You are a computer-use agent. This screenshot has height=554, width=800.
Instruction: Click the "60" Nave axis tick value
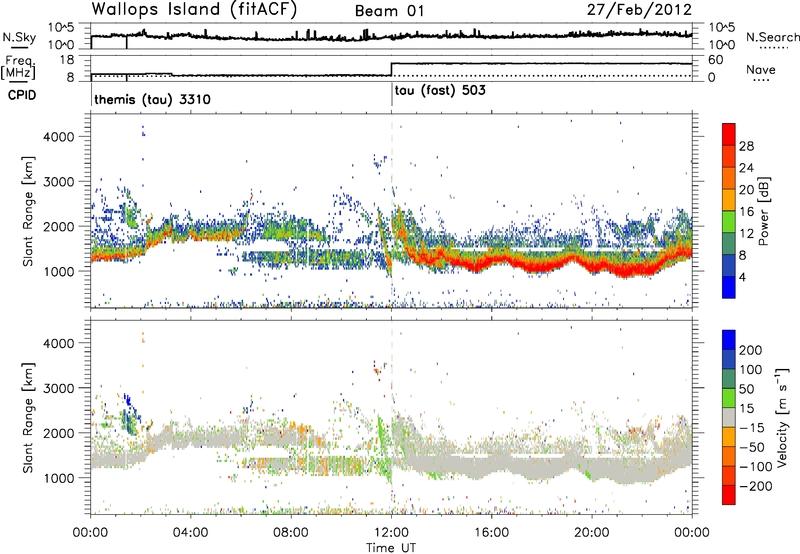pyautogui.click(x=715, y=60)
